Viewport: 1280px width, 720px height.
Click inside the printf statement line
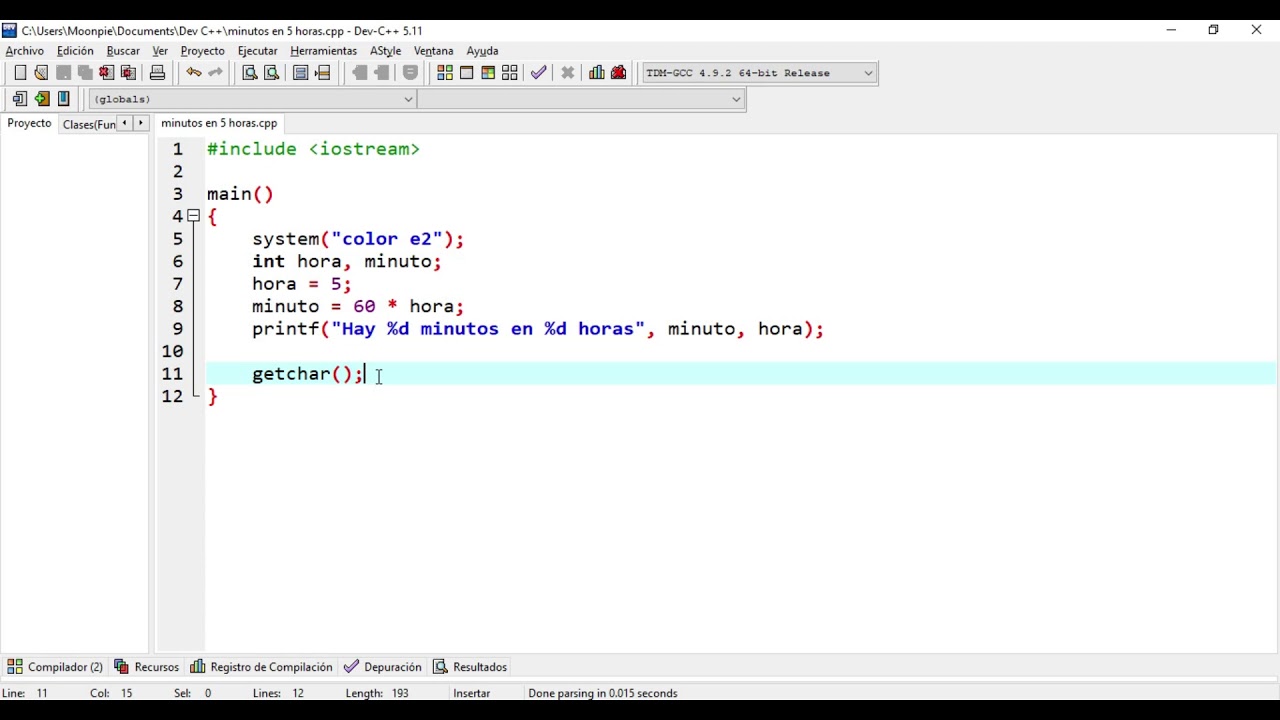pyautogui.click(x=538, y=329)
